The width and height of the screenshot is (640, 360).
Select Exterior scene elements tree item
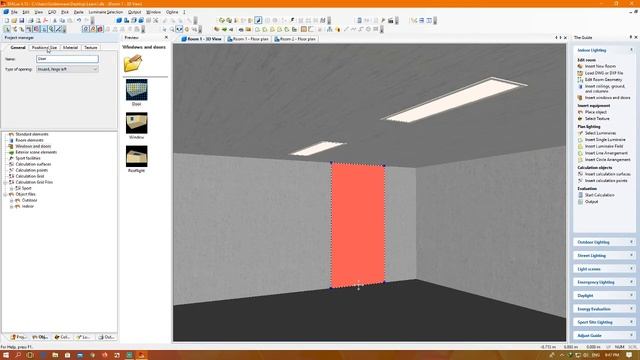[36, 152]
